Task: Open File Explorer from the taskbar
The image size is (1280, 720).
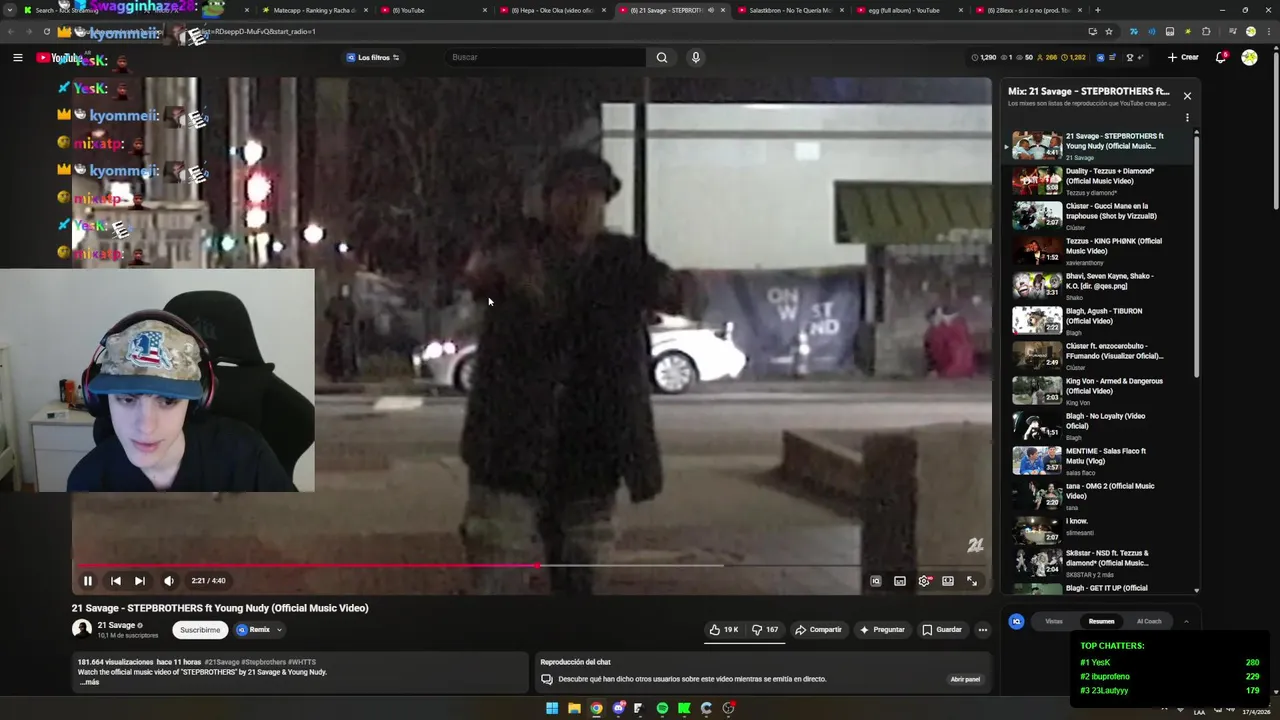Action: coord(574,708)
